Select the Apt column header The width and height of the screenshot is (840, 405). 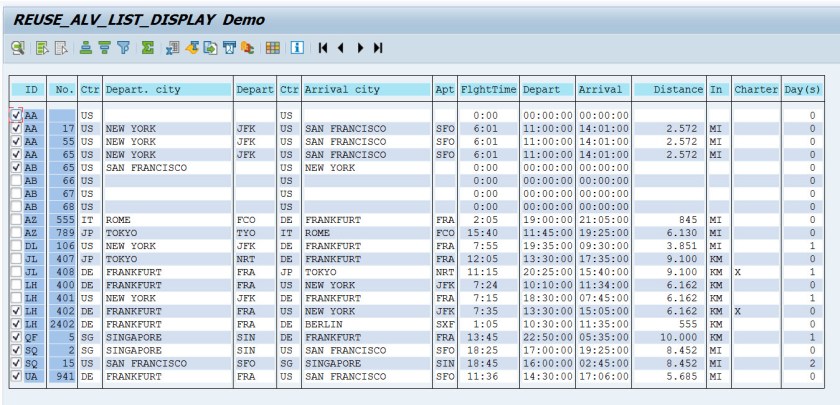click(x=445, y=89)
